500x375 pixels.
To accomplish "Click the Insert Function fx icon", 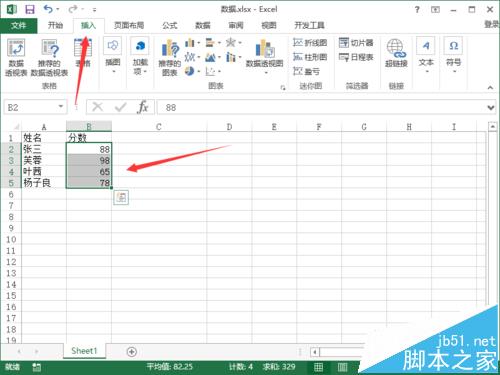I will [143, 107].
